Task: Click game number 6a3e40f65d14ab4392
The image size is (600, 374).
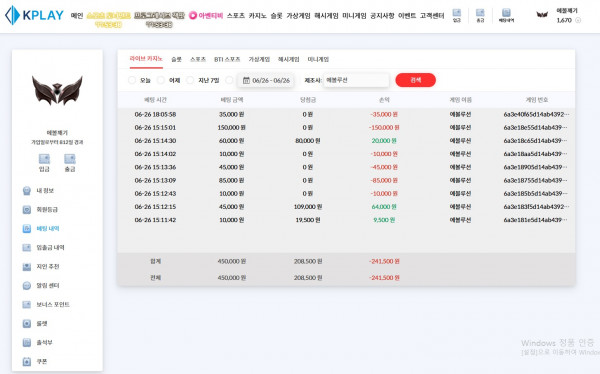Action: click(536, 114)
